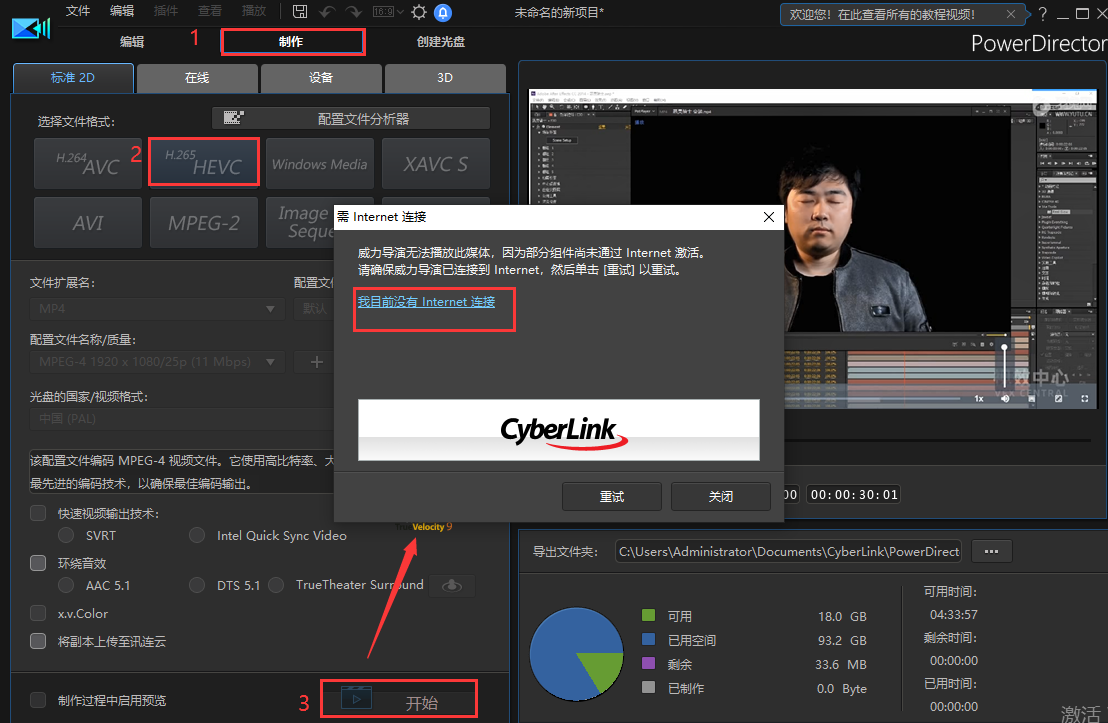
Task: Open the 配置文件分析器 button
Action: pos(351,118)
